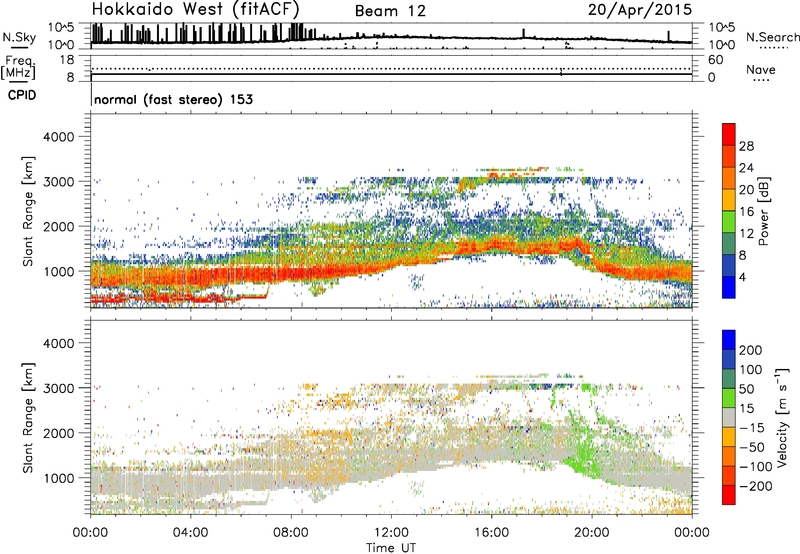
Task: Click the '2000' tick of velocity panel
Action: click(x=58, y=433)
